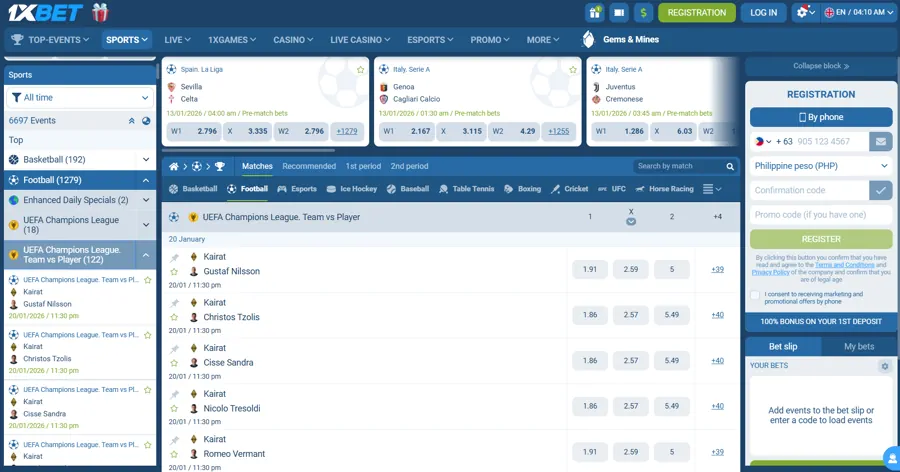Click the globe icon beside 6697 Events
Viewport: 900px width, 472px height.
[146, 121]
